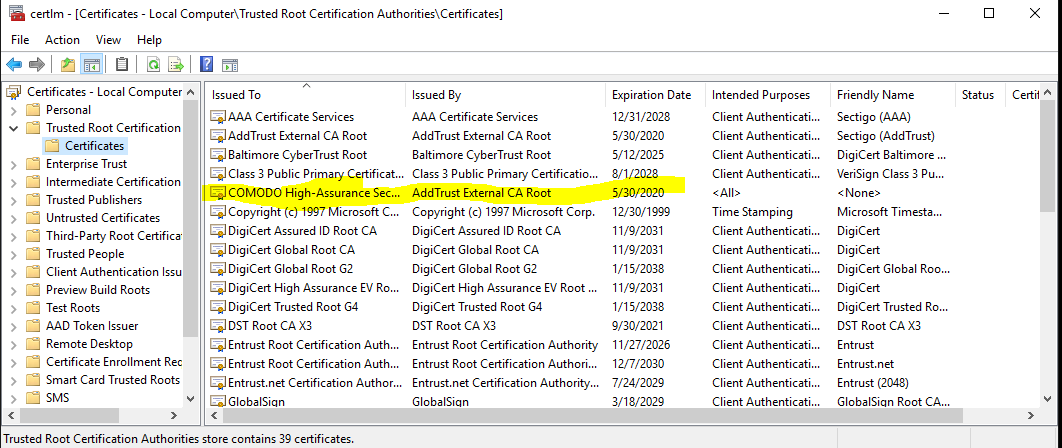Viewport: 1062px width, 448px height.
Task: Select the SMS store in tree
Action: tap(58, 398)
